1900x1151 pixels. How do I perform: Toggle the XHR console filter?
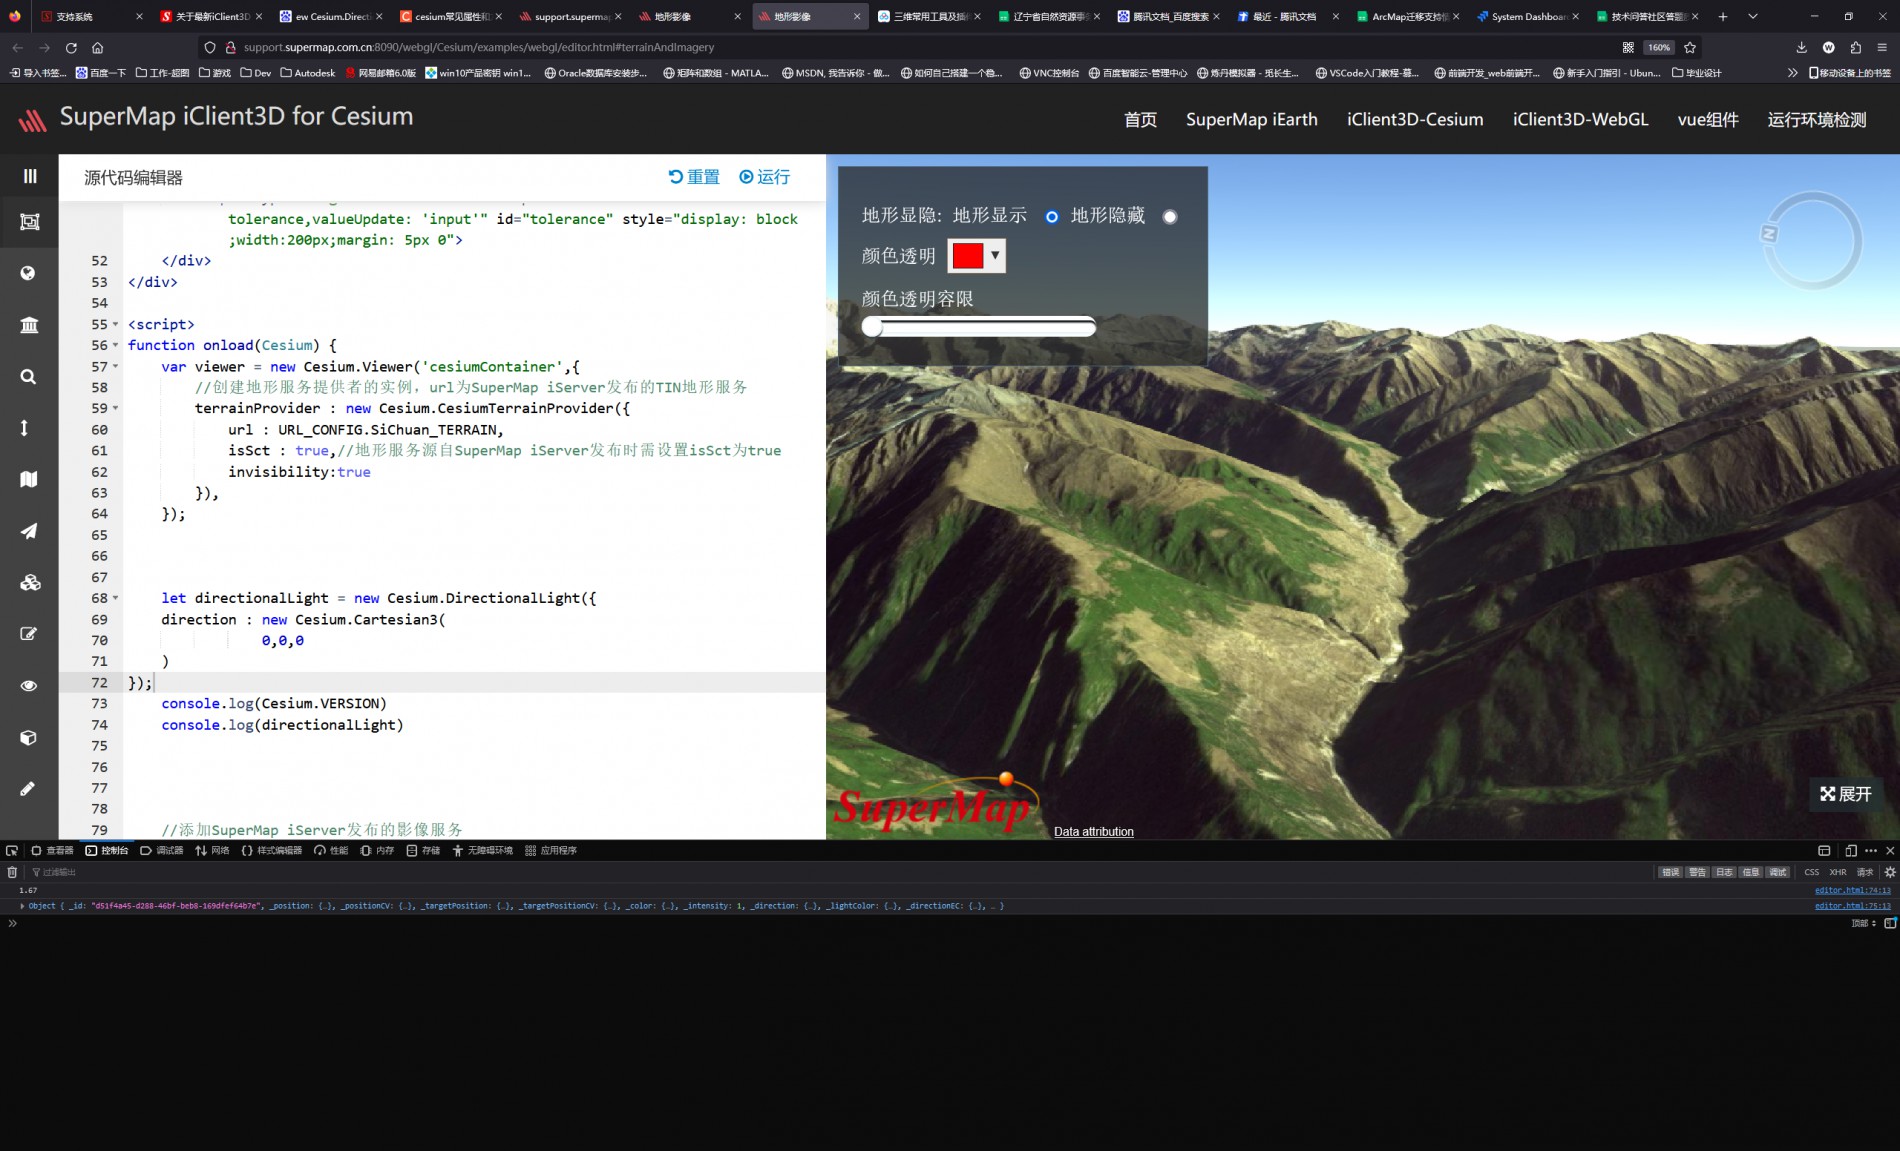pos(1838,873)
